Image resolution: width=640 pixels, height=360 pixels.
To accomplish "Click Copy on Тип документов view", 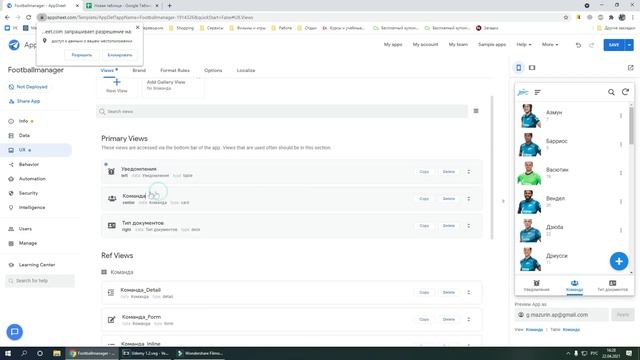I will [x=424, y=226].
